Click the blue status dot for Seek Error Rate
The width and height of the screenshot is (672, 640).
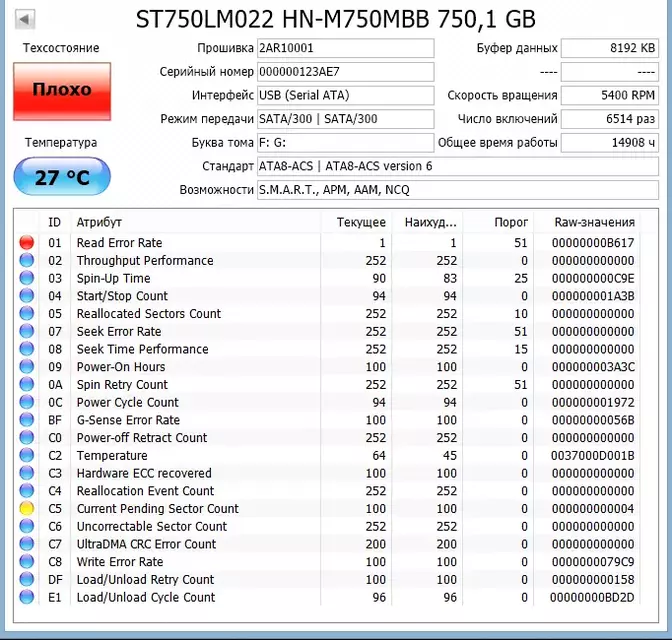pos(27,331)
